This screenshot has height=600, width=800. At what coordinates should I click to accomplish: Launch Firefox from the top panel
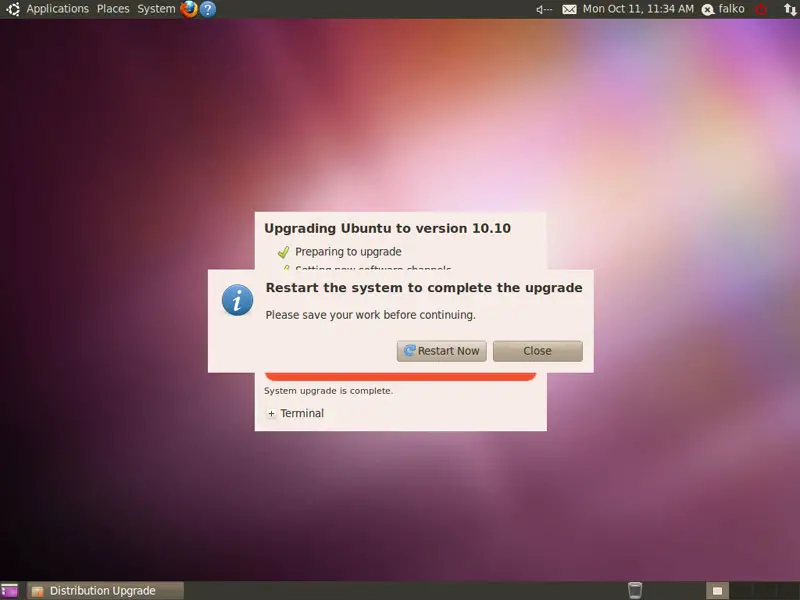pyautogui.click(x=189, y=9)
